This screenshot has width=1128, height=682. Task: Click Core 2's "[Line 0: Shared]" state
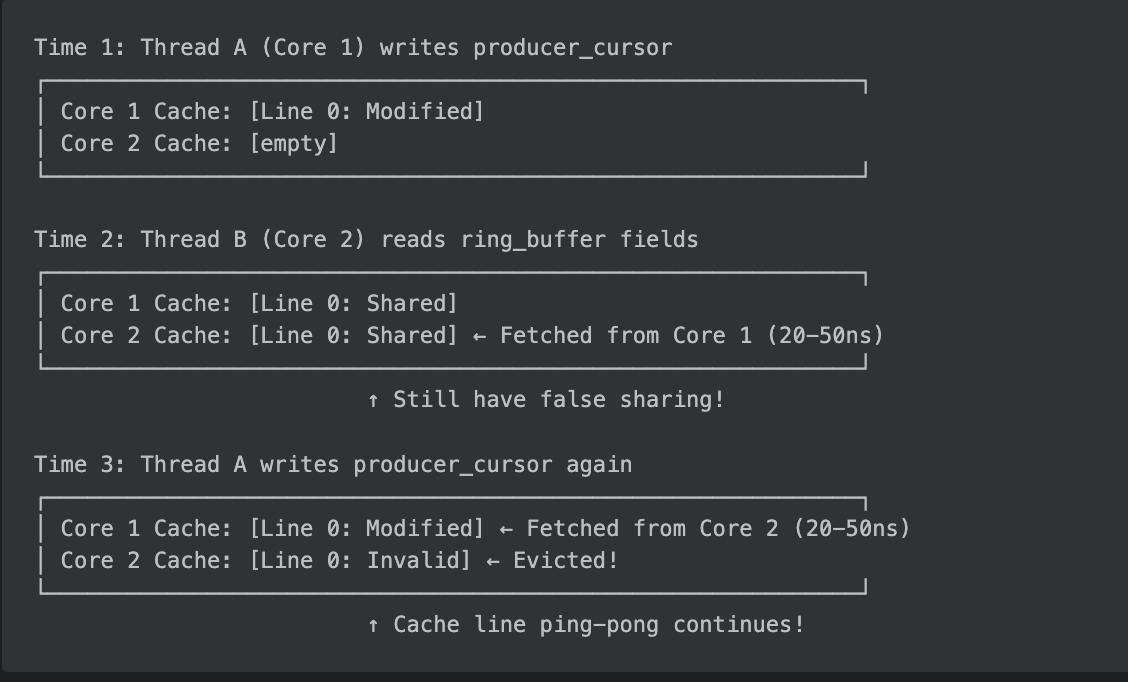coord(353,335)
